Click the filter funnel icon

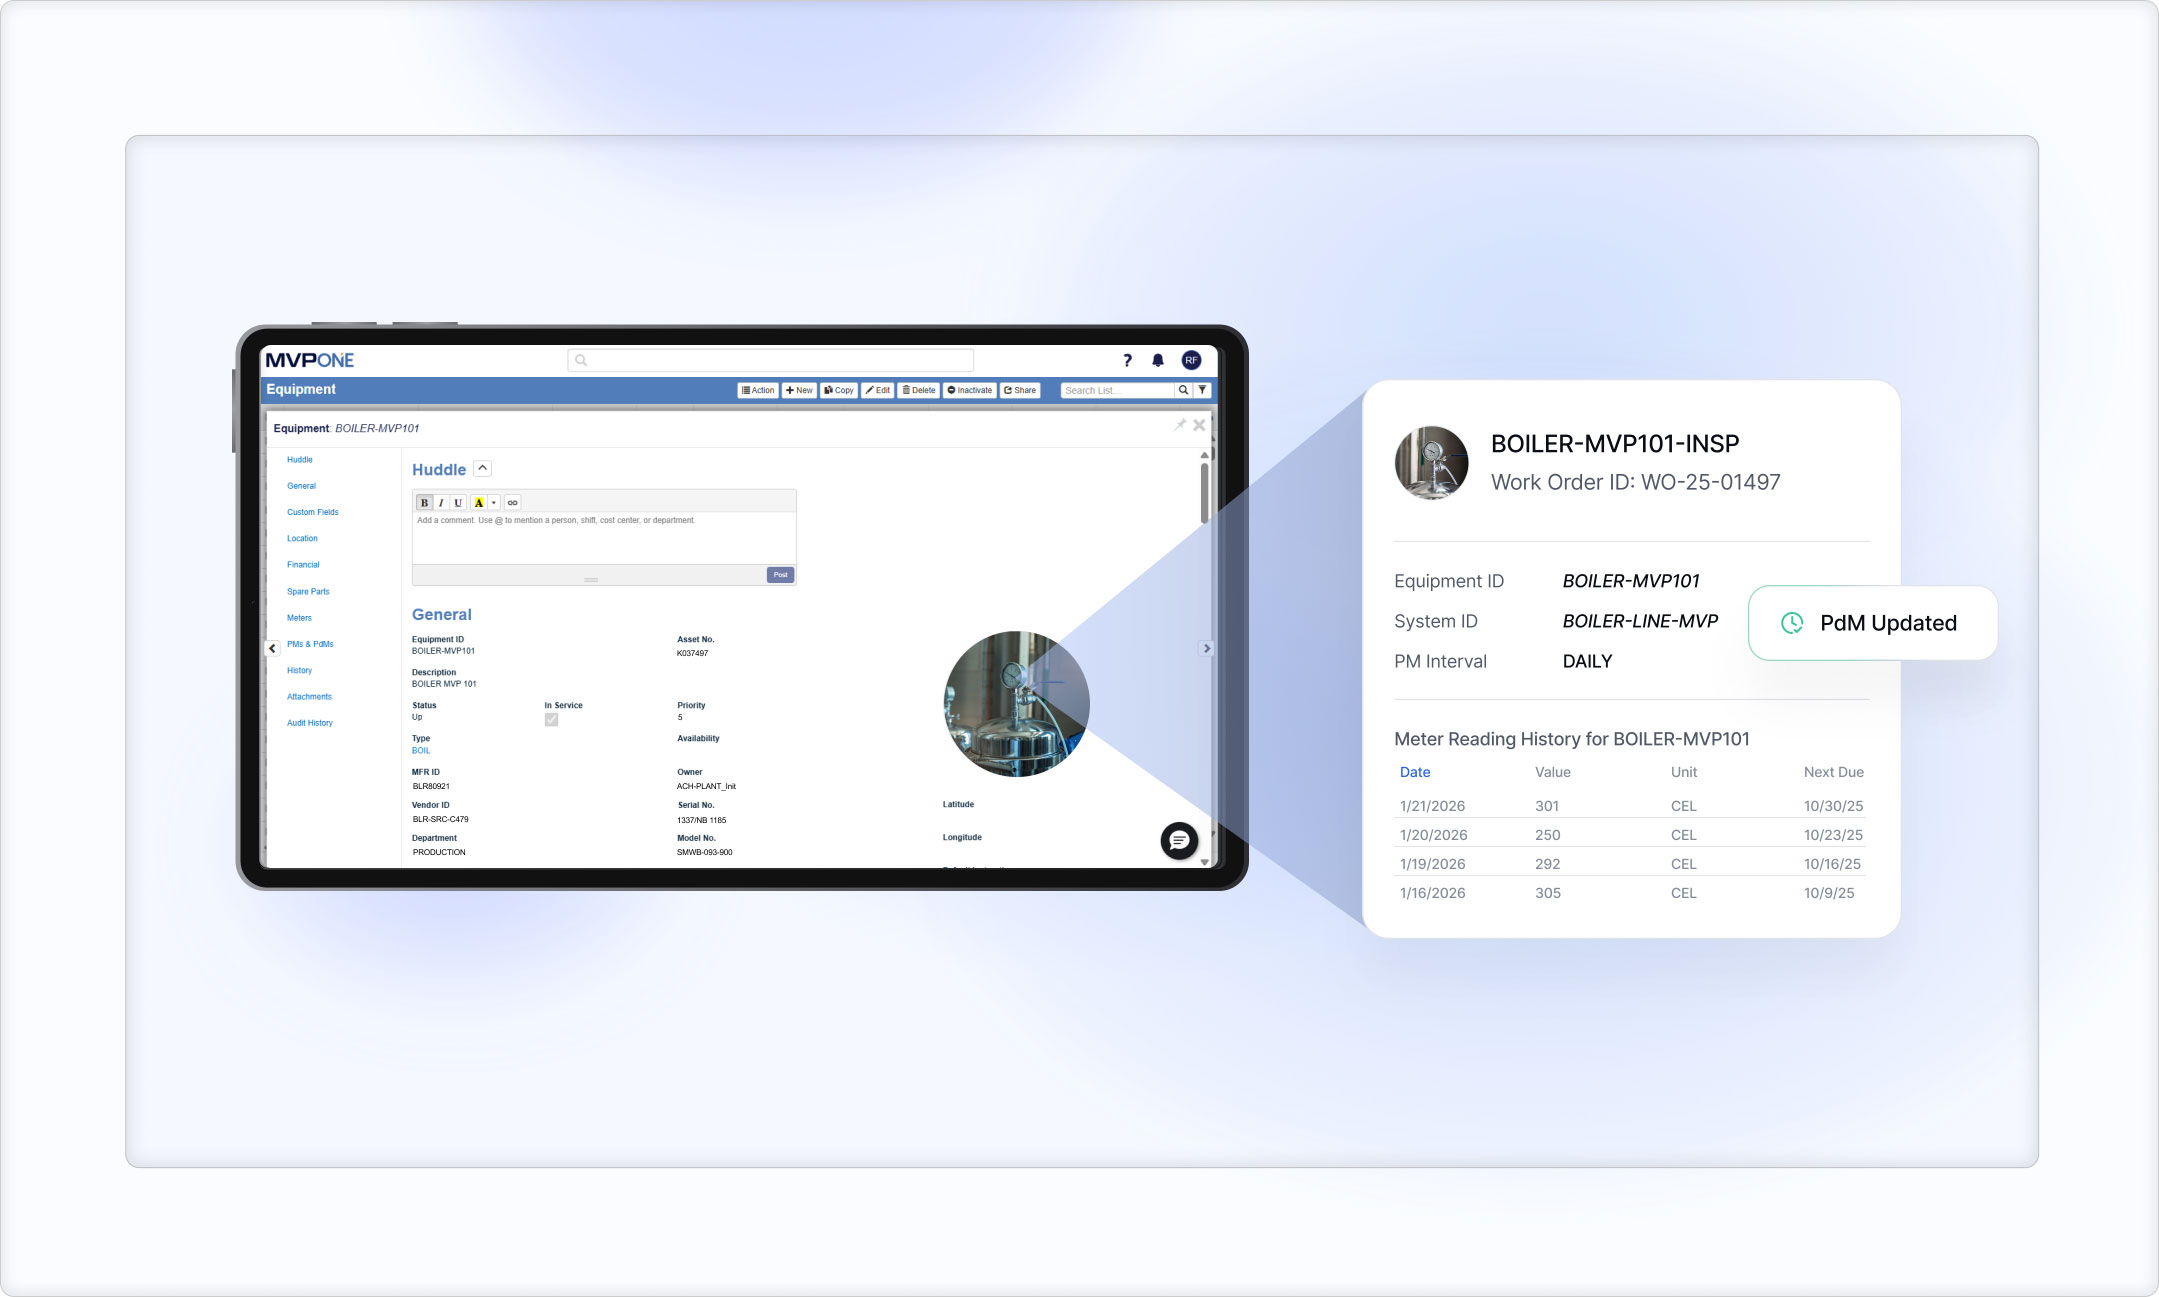pos(1203,390)
